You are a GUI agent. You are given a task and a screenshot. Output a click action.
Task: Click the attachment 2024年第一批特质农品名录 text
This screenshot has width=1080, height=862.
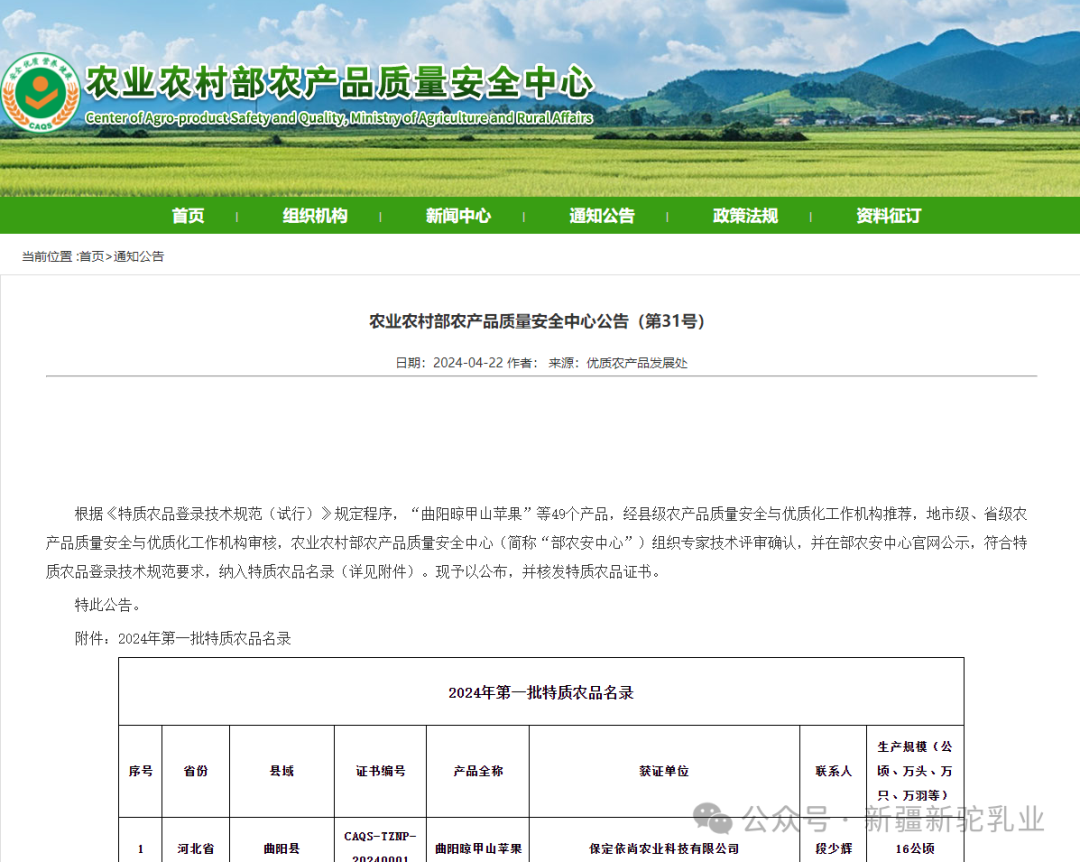point(205,638)
